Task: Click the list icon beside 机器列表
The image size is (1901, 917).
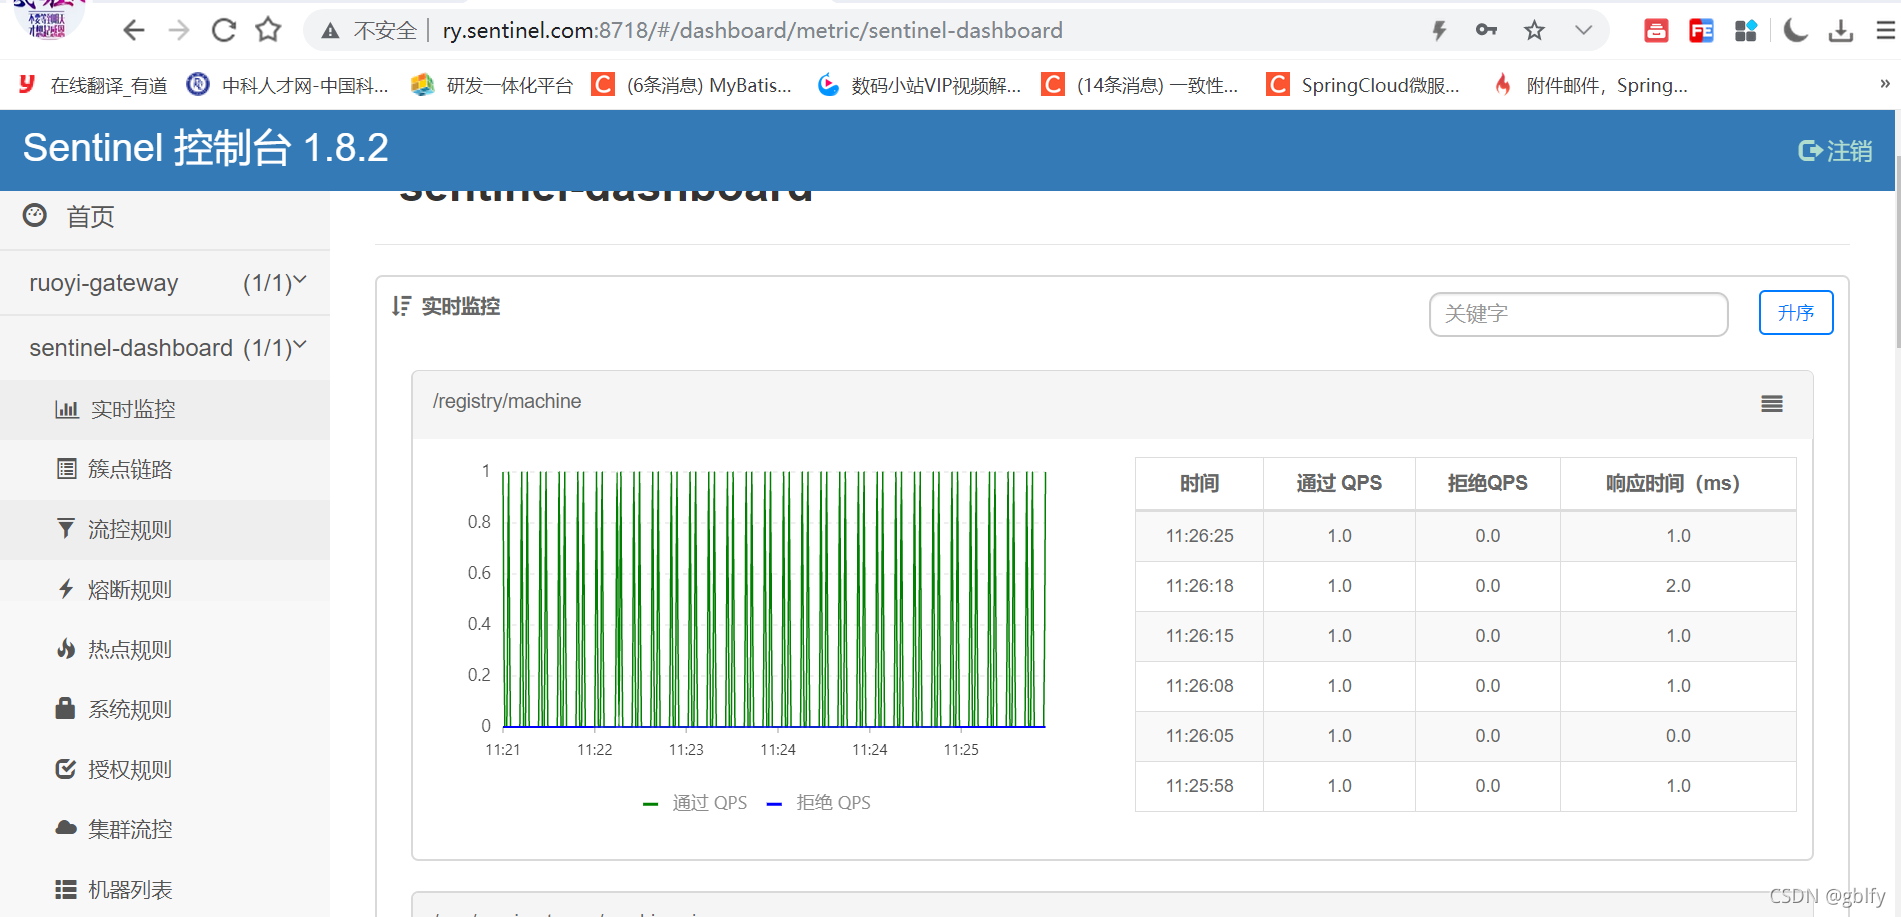Action: pos(66,889)
